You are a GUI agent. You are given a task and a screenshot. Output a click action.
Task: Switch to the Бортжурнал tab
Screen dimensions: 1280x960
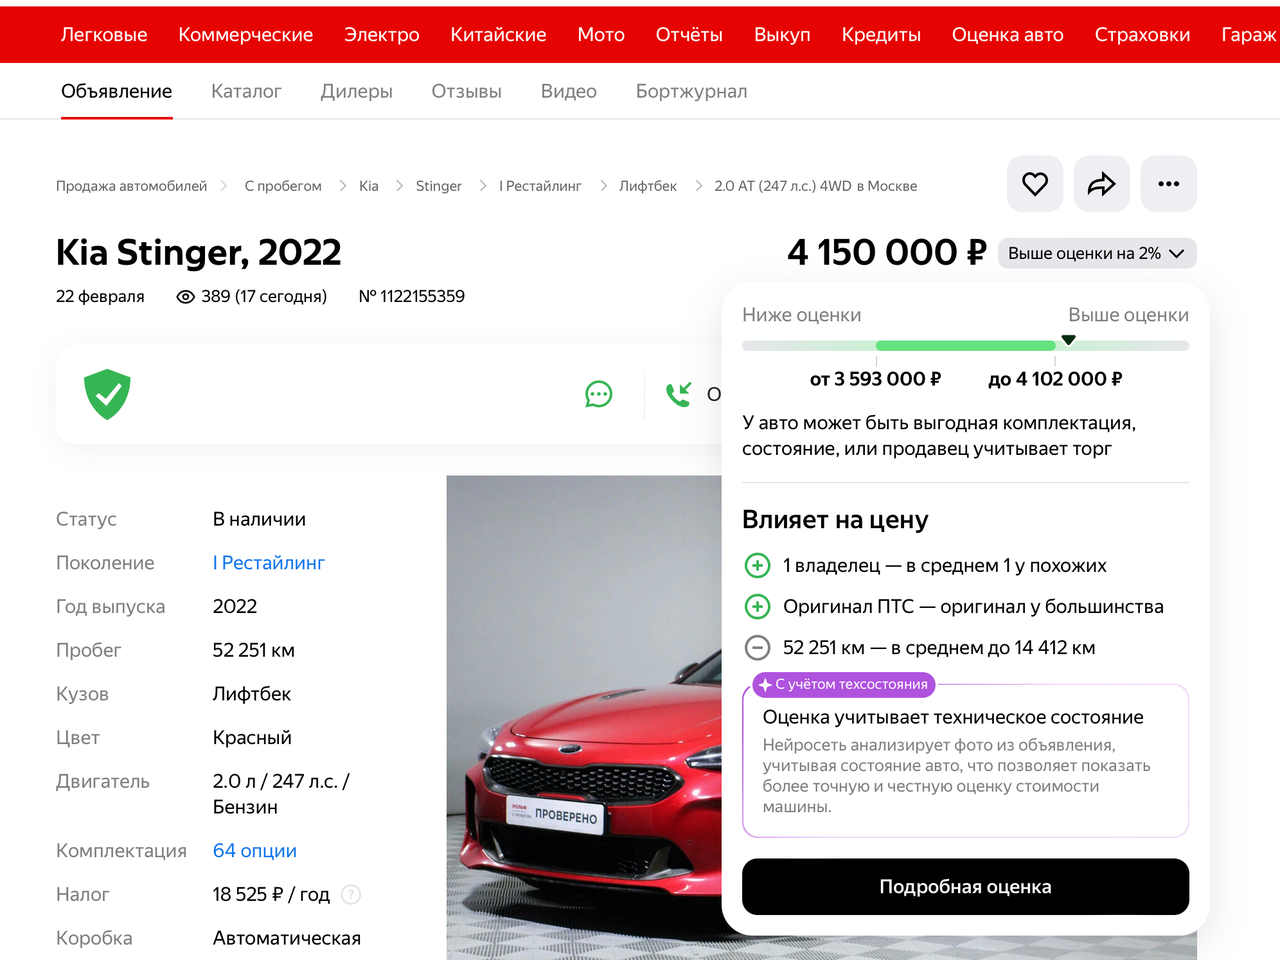coord(692,92)
